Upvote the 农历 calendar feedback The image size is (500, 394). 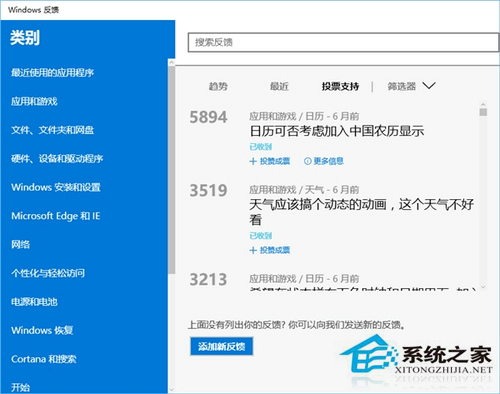[270, 161]
